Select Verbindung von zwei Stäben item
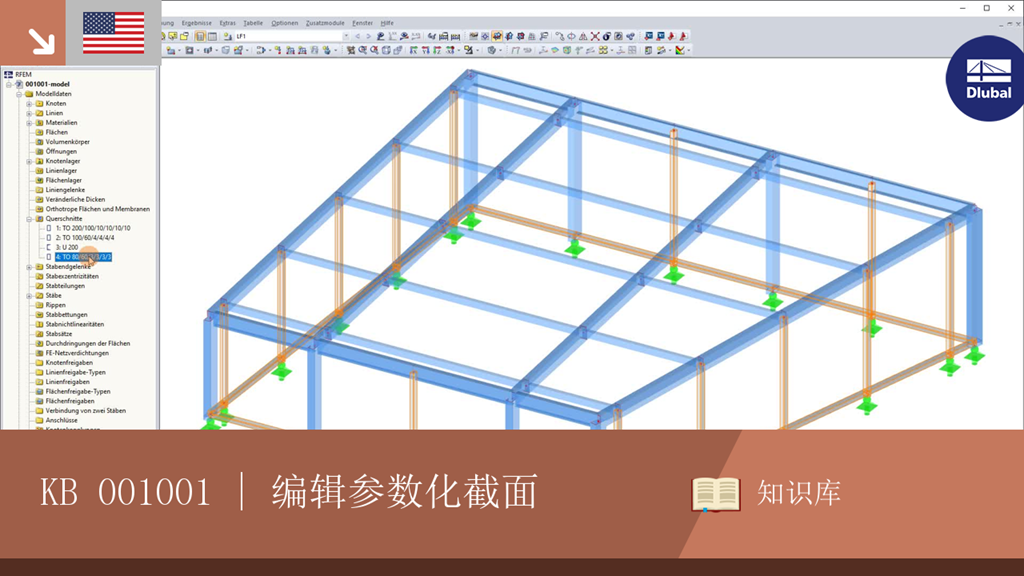Screen dimensions: 1024x576 pyautogui.click(x=86, y=411)
